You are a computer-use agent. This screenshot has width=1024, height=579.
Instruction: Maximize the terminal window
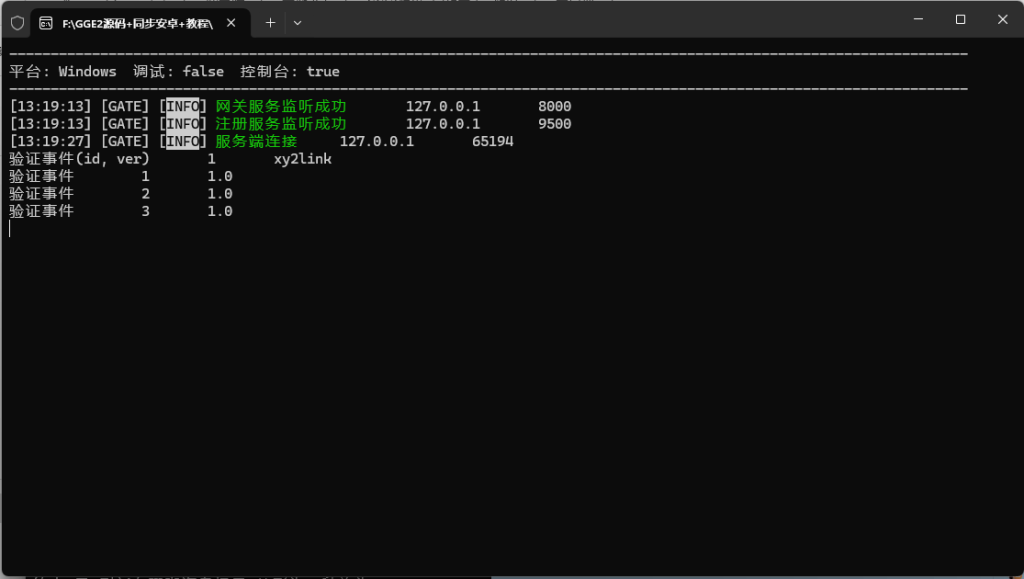click(960, 19)
